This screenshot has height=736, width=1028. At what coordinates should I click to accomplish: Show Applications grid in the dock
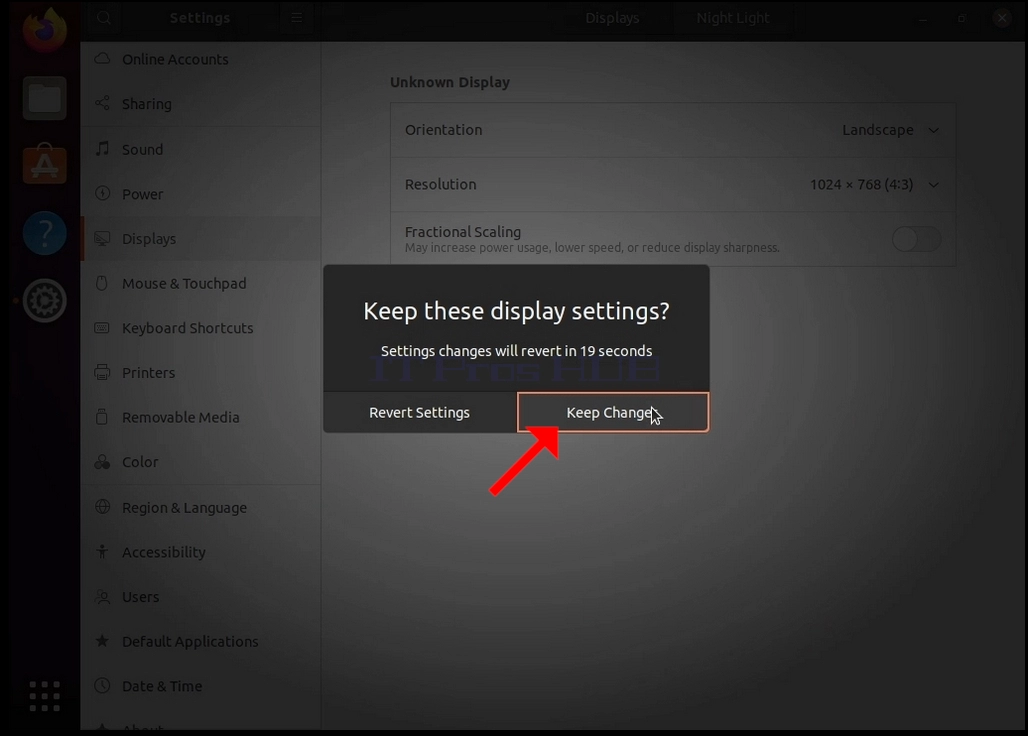coord(45,695)
